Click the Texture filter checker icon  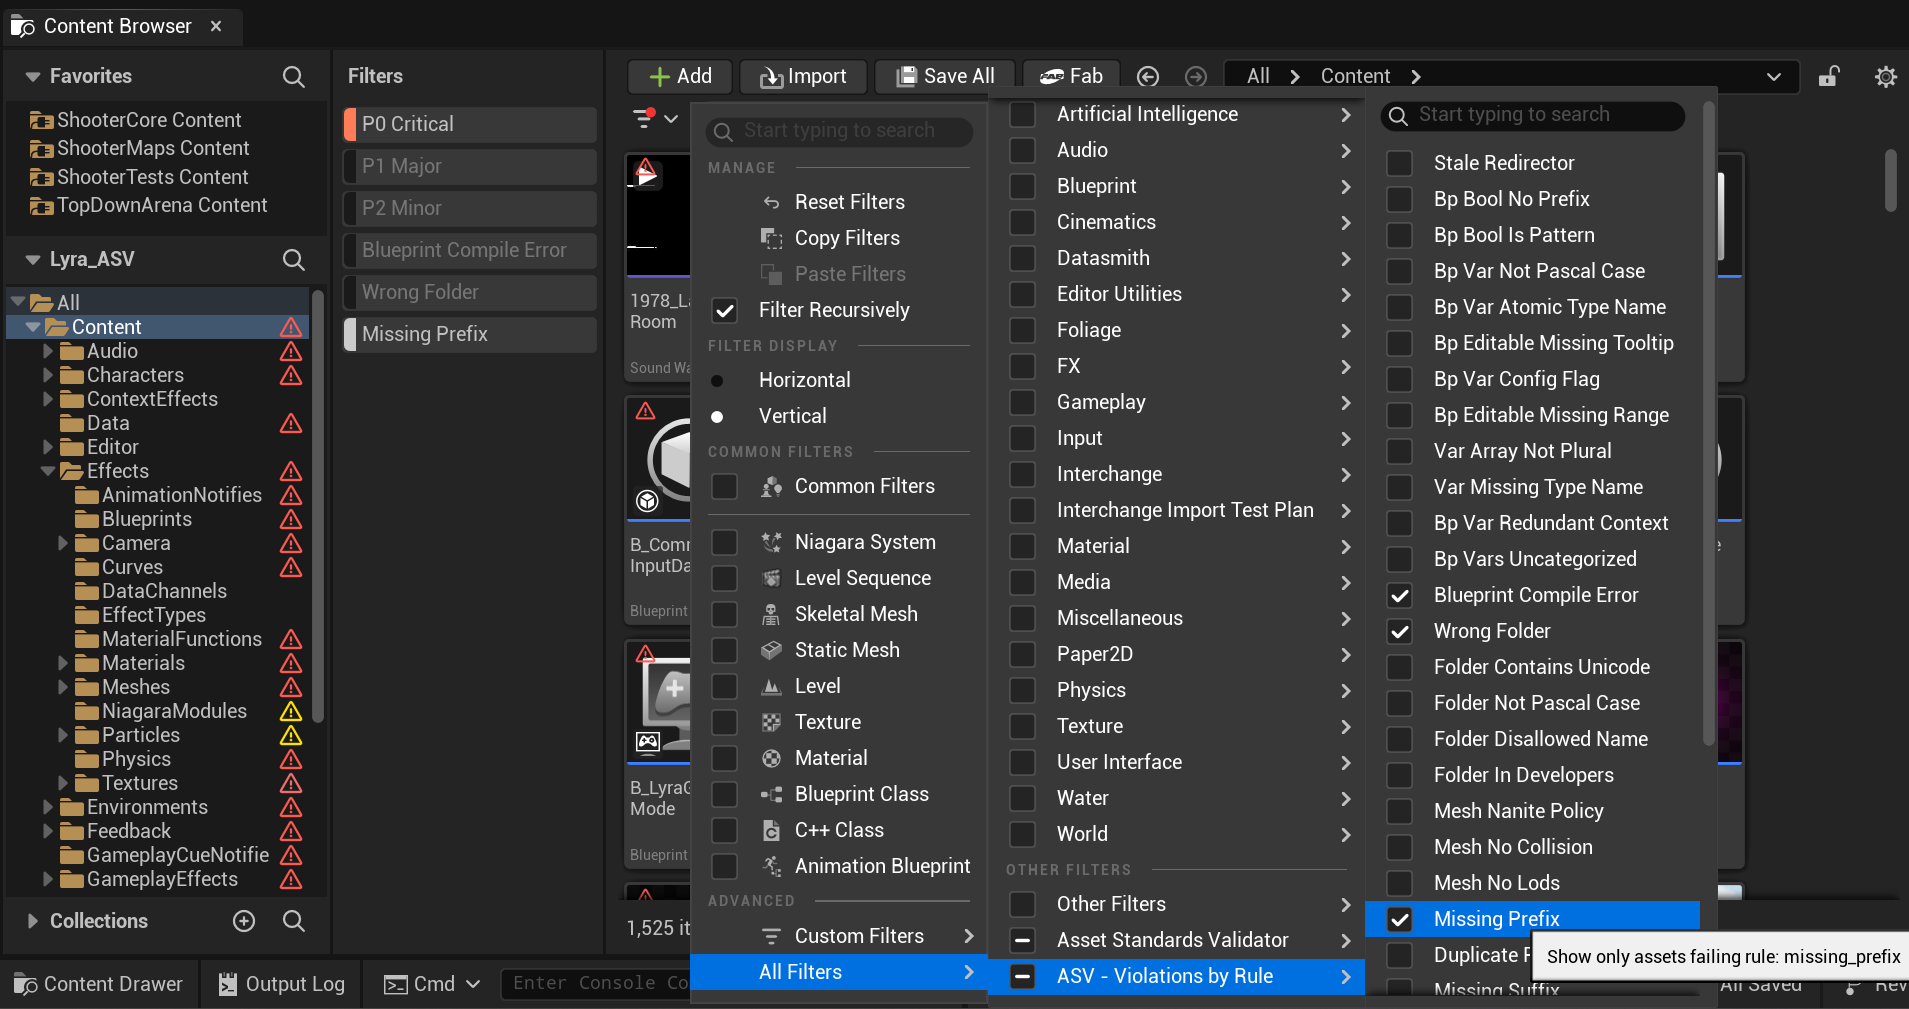(771, 722)
